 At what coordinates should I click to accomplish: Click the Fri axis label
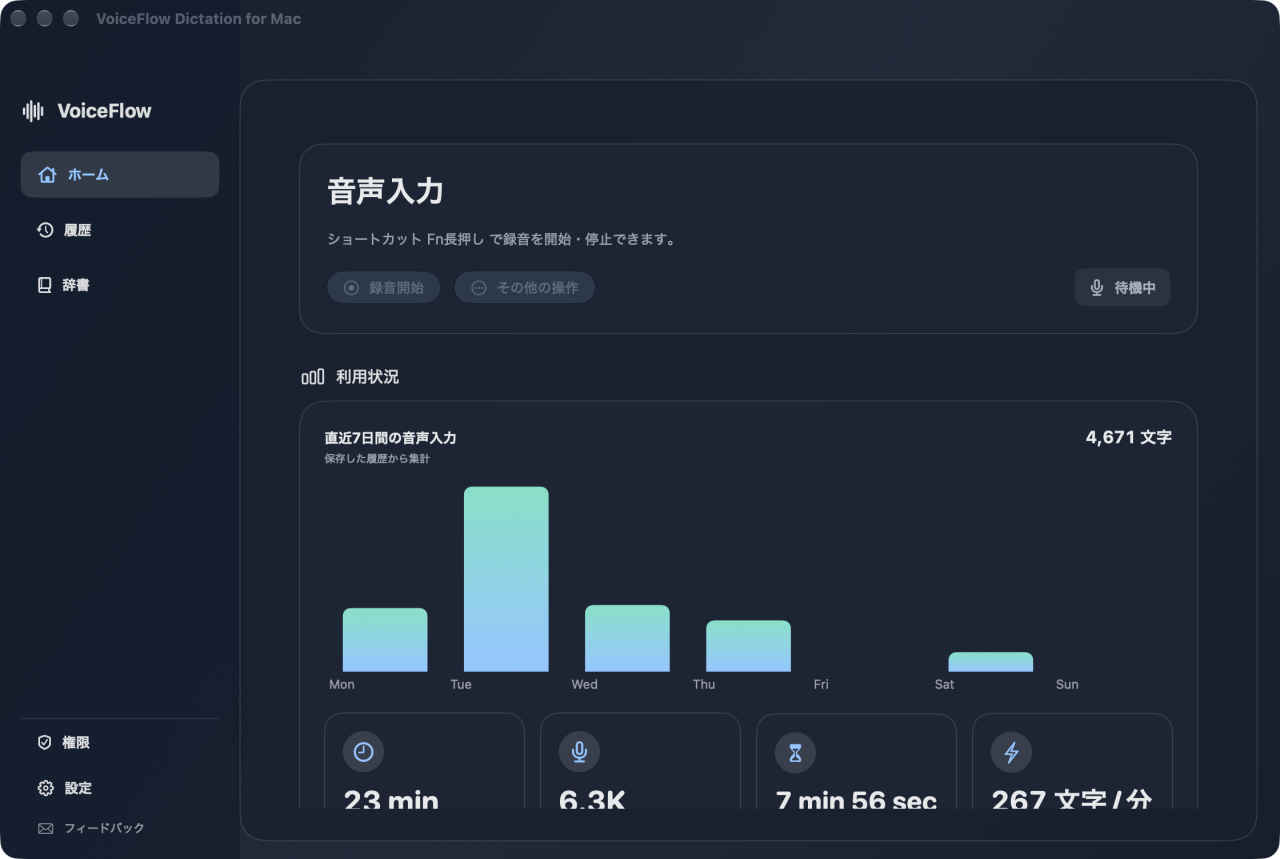tap(821, 685)
